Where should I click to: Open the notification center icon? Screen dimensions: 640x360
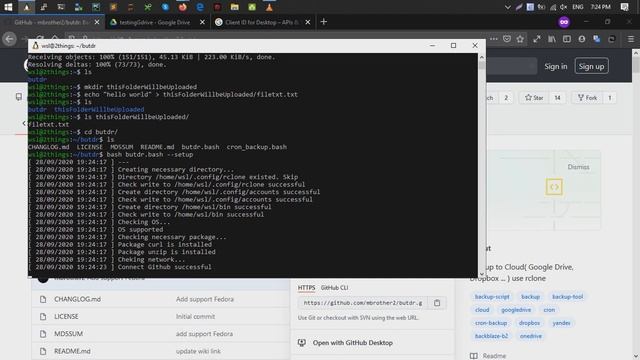[624, 7]
